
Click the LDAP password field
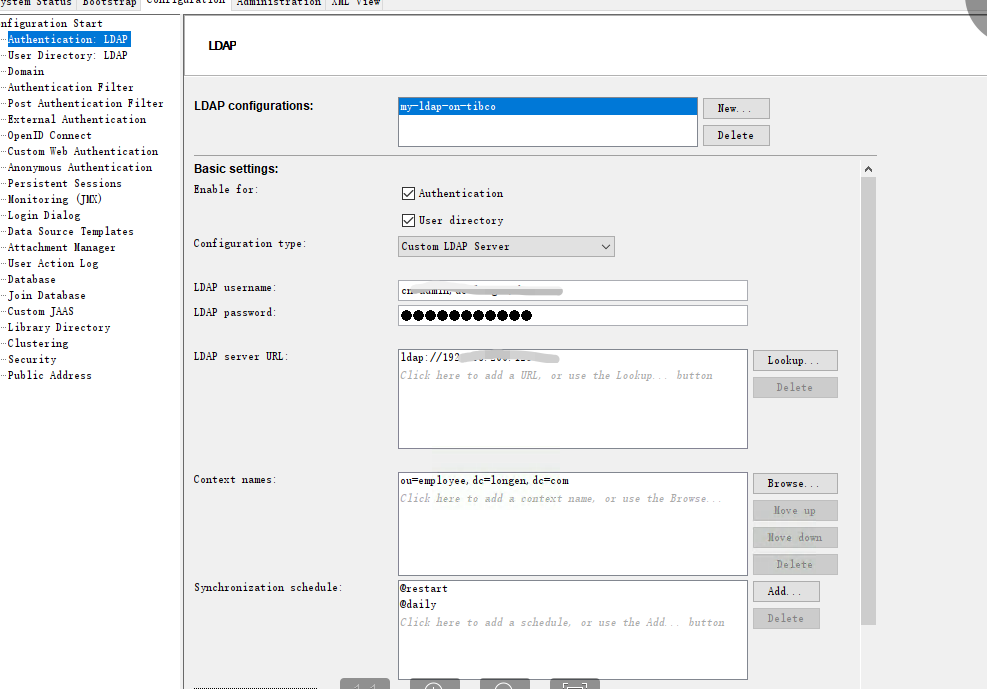(573, 315)
